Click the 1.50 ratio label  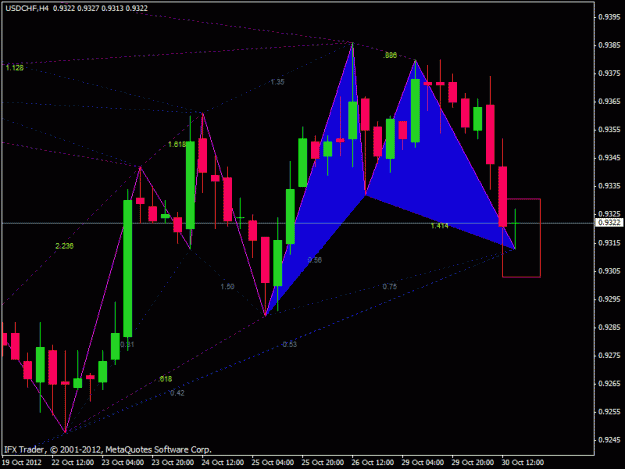(x=227, y=287)
